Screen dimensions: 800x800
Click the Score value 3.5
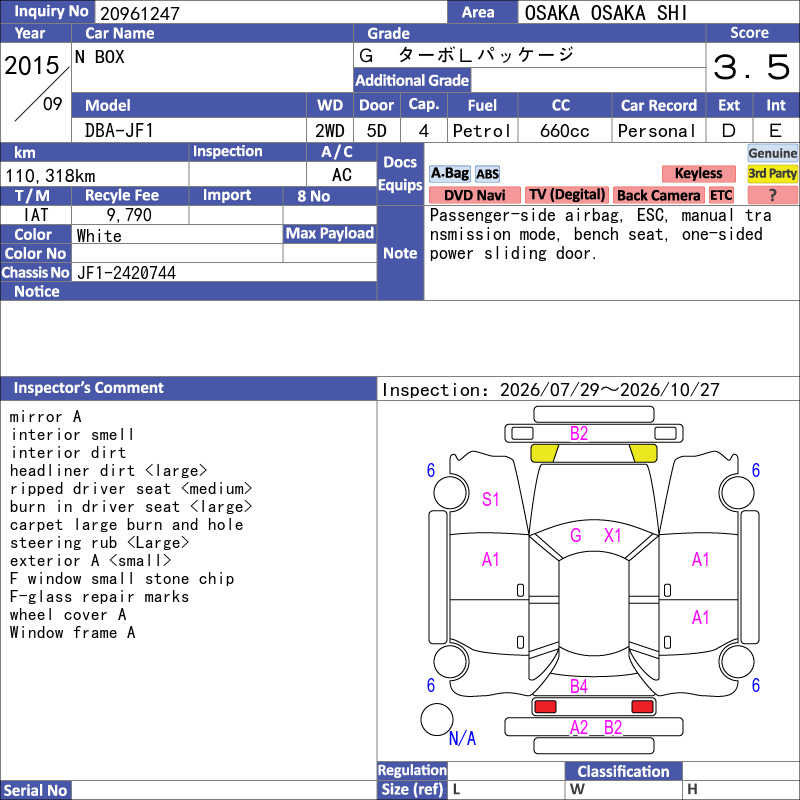(752, 67)
